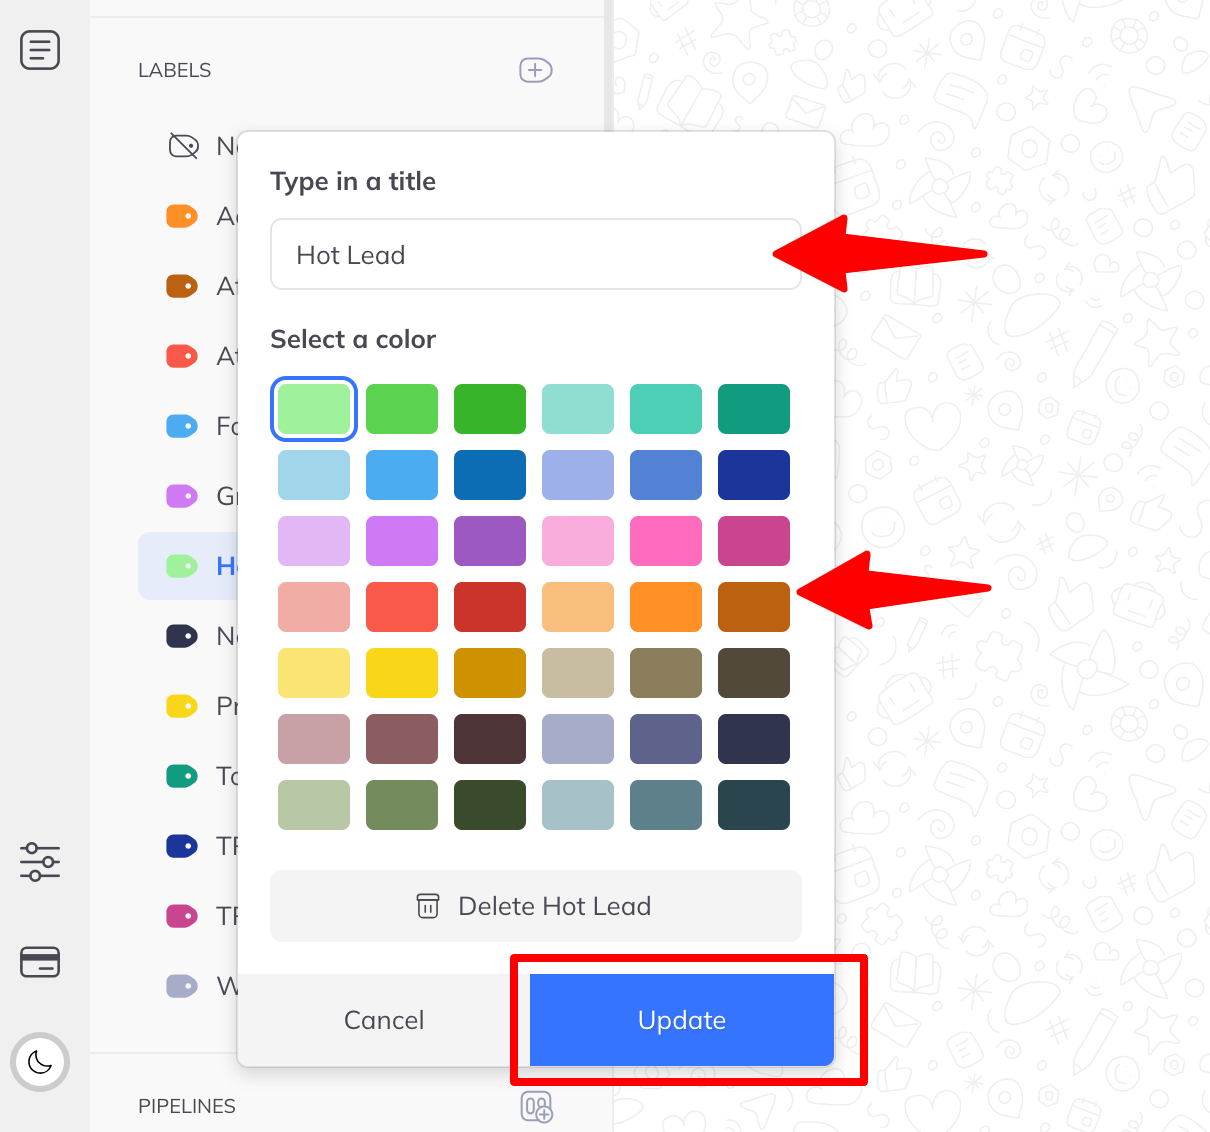Pick the medium green swatch

(402, 409)
